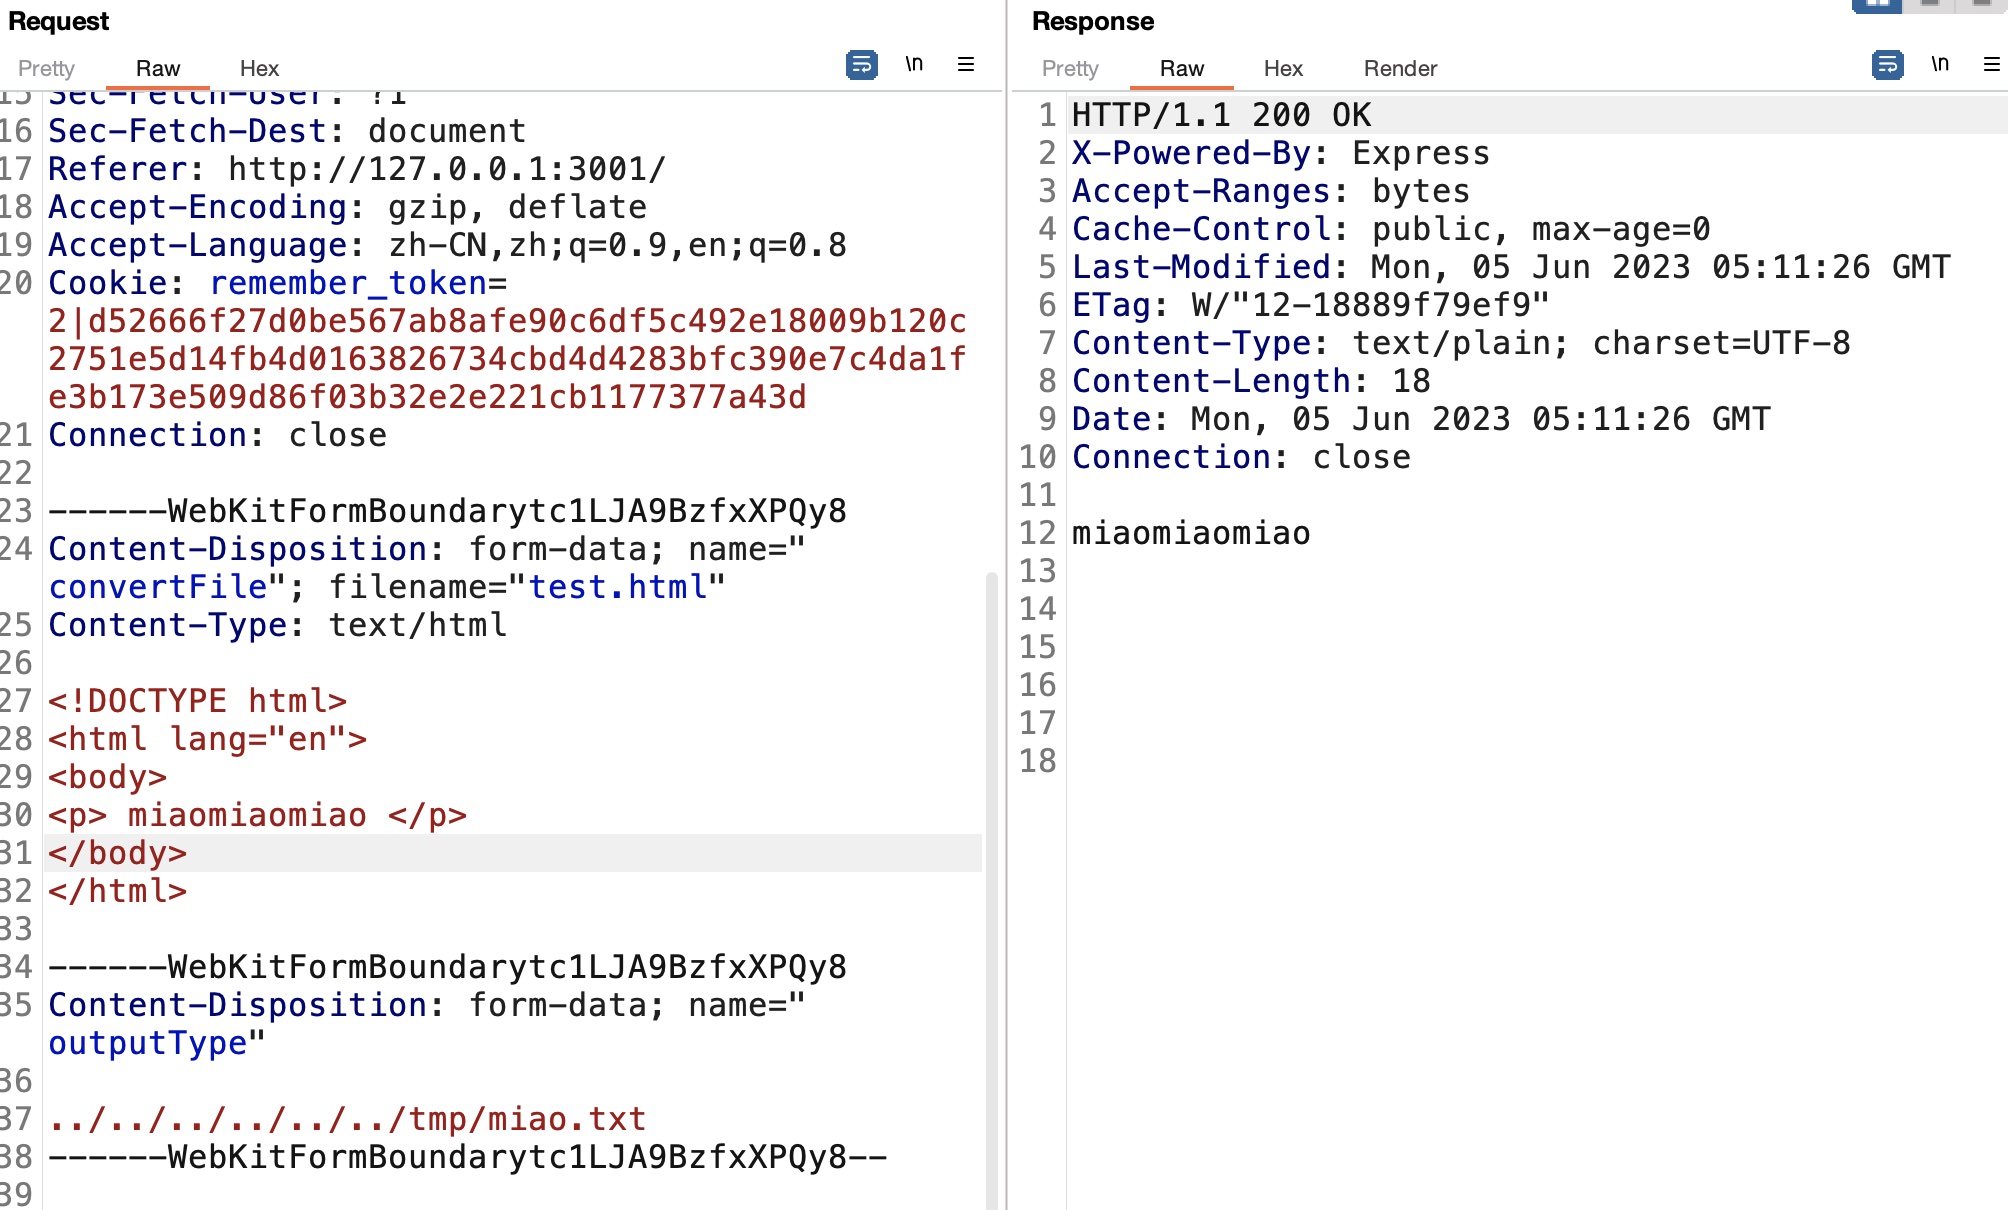
Task: Toggle word wrap in Request panel
Action: coord(861,65)
